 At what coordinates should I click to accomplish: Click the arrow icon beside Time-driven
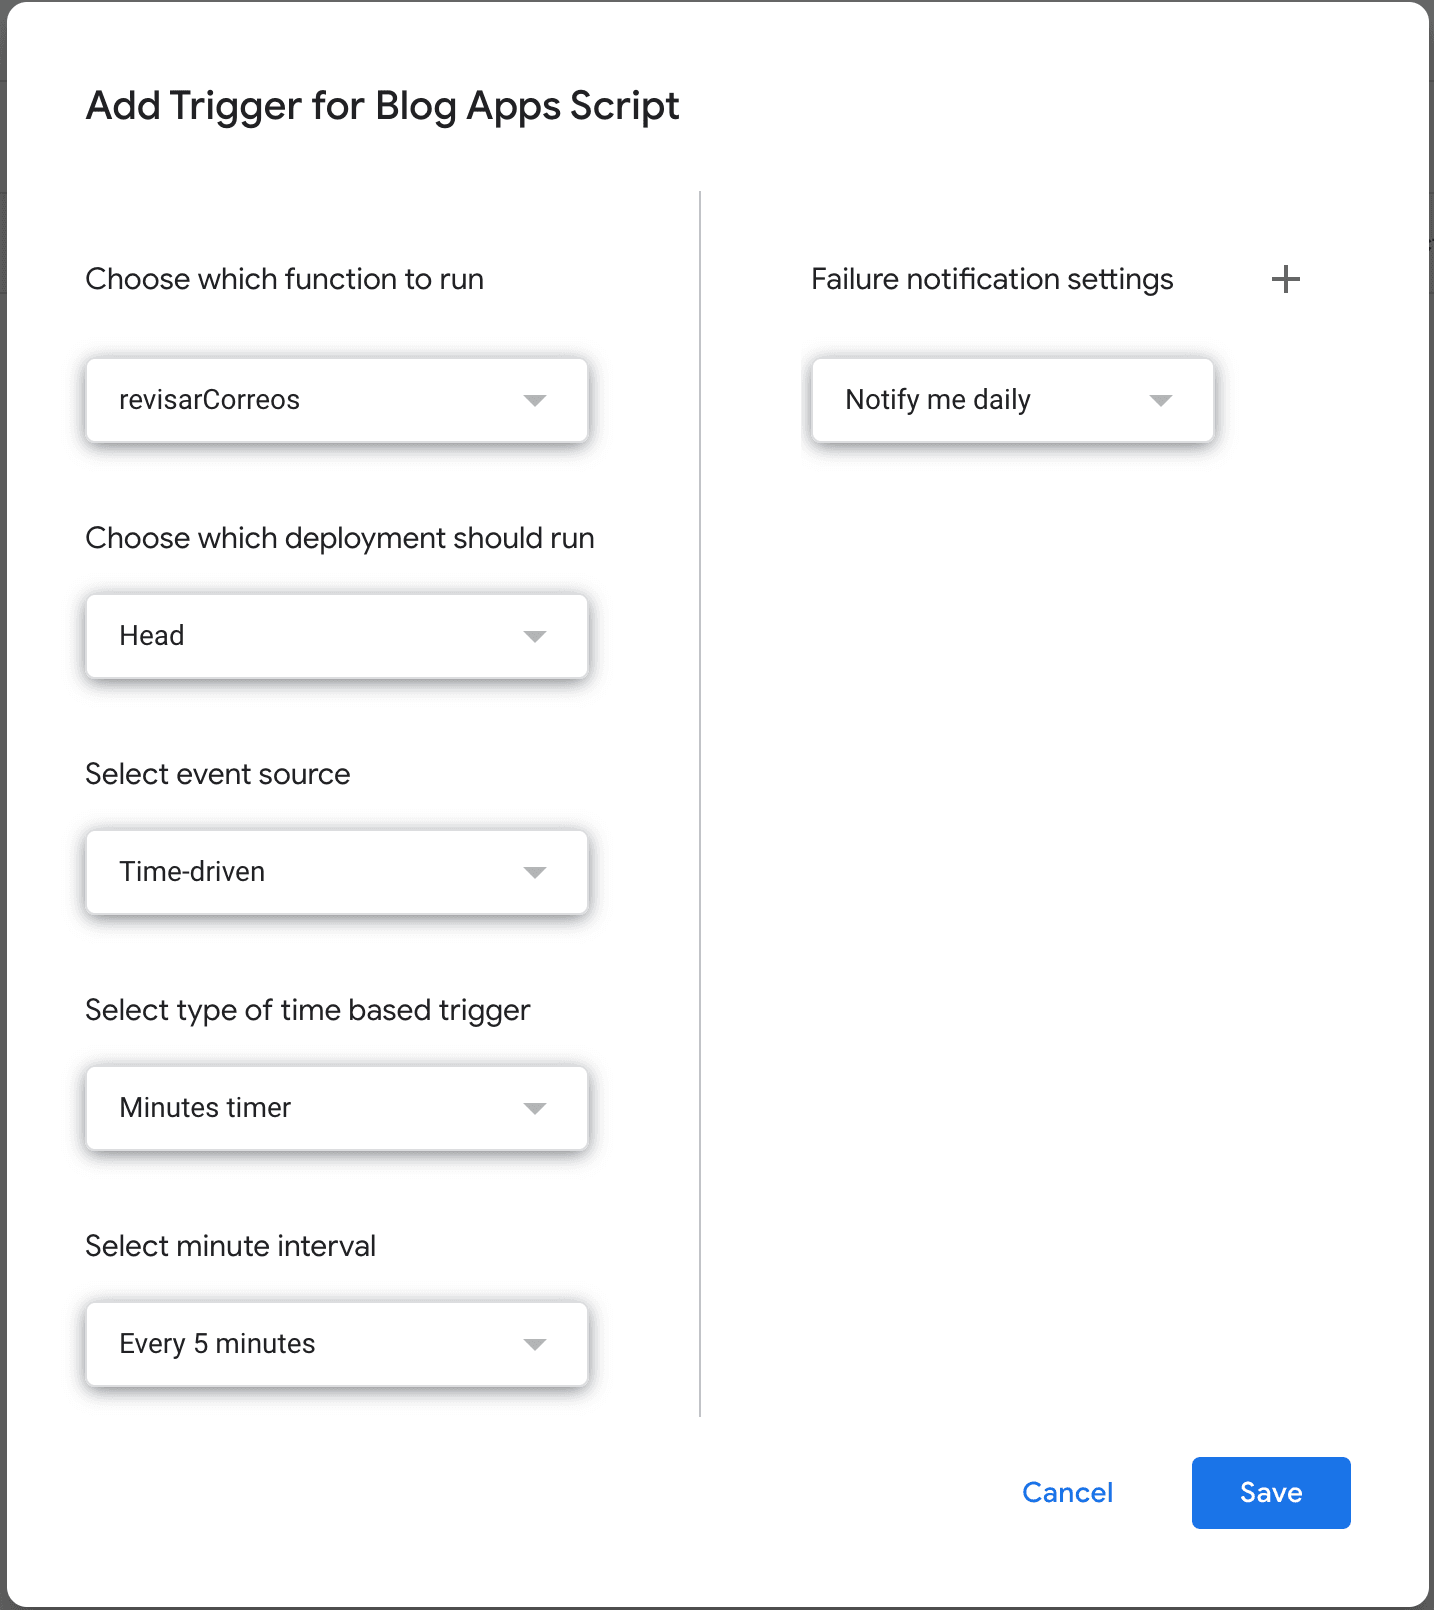[x=535, y=872]
